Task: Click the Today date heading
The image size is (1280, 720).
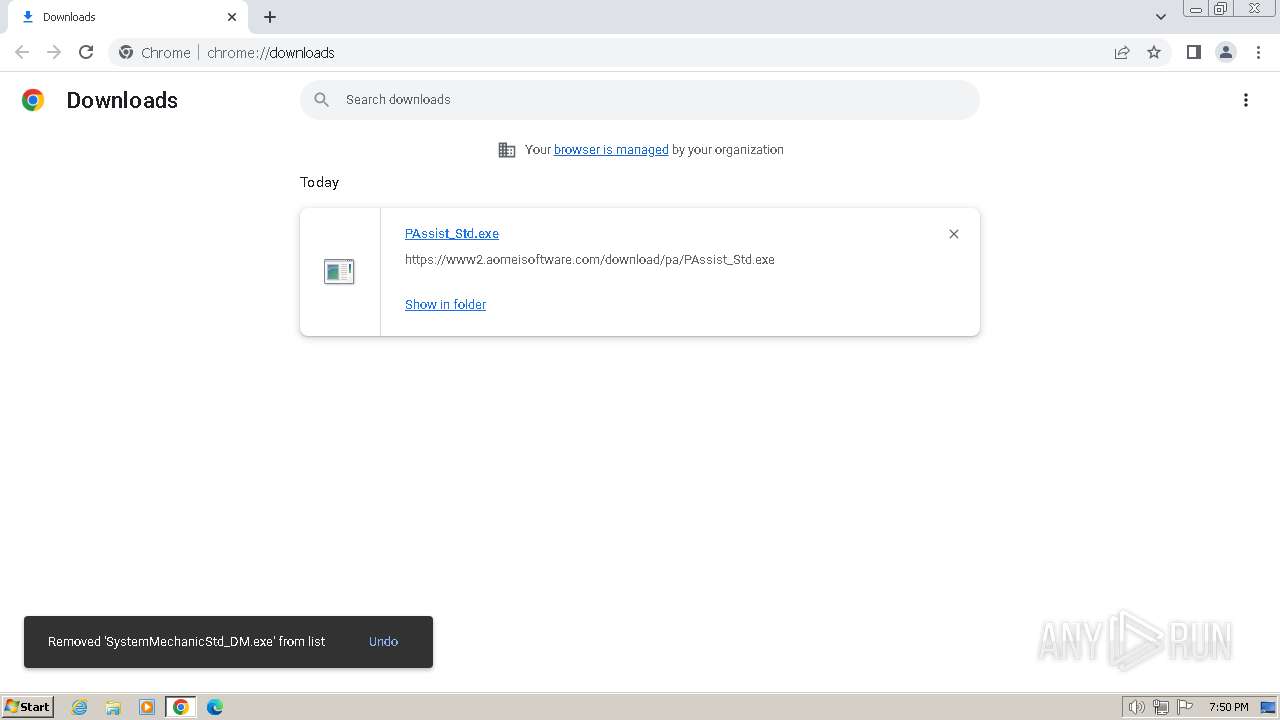Action: point(319,182)
